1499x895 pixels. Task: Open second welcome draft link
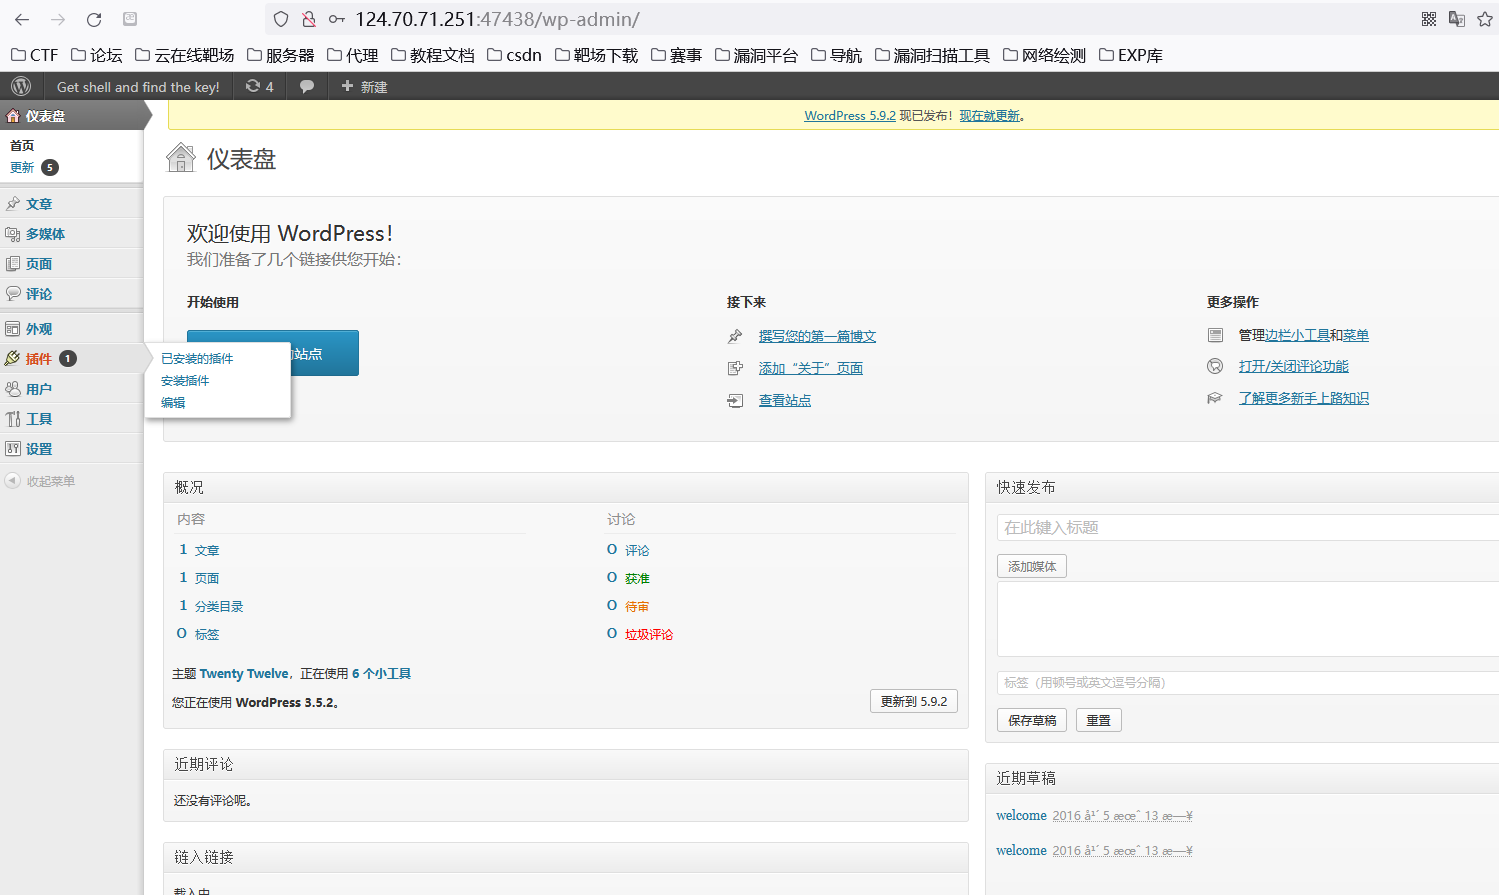click(x=1021, y=850)
